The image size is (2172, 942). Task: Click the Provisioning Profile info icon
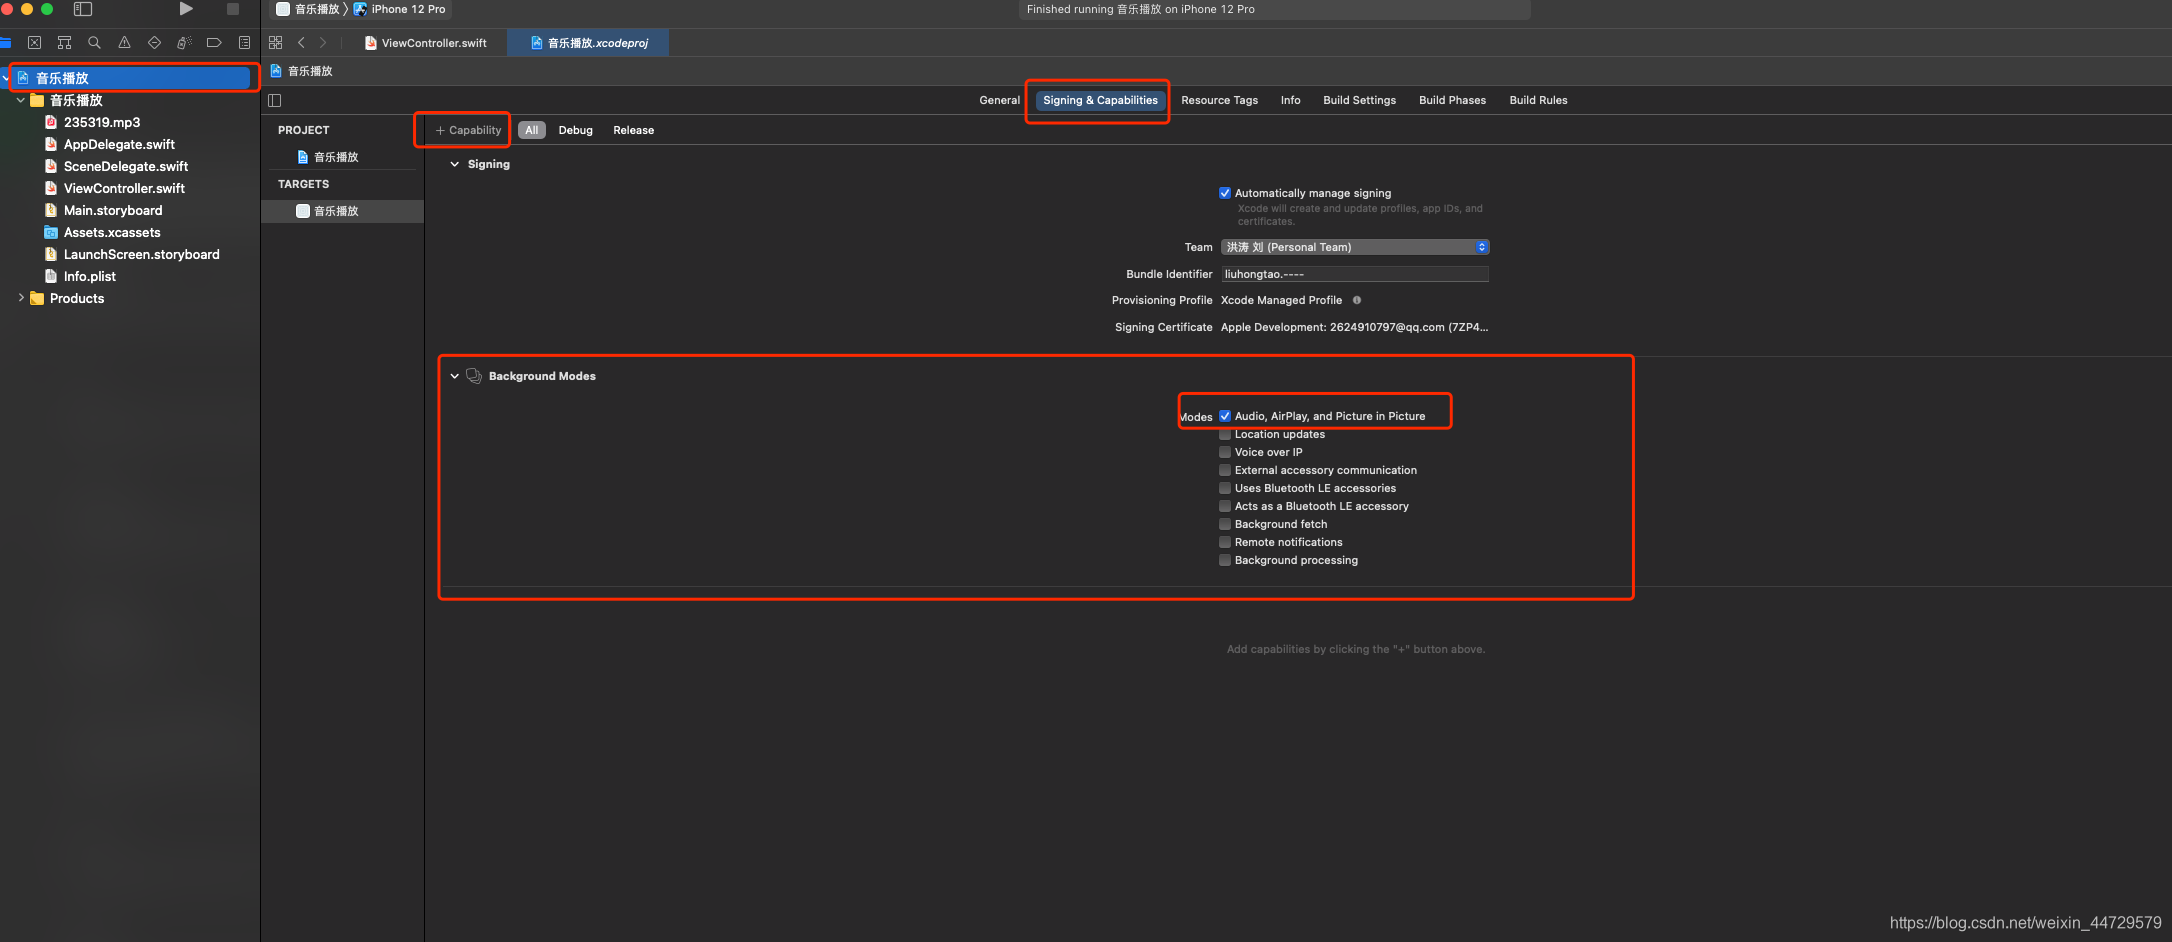[x=1357, y=300]
